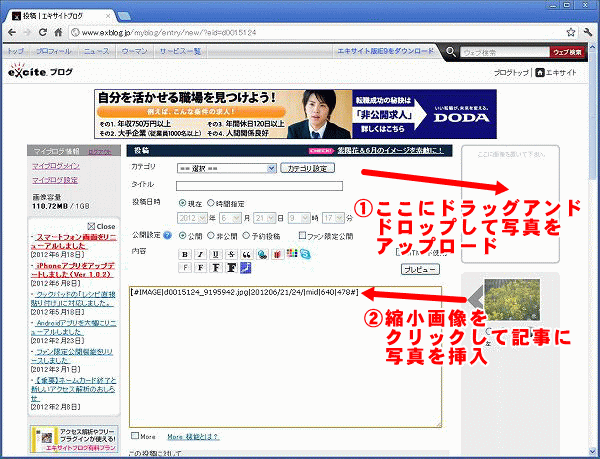Open the browser wrench menu

588,33
